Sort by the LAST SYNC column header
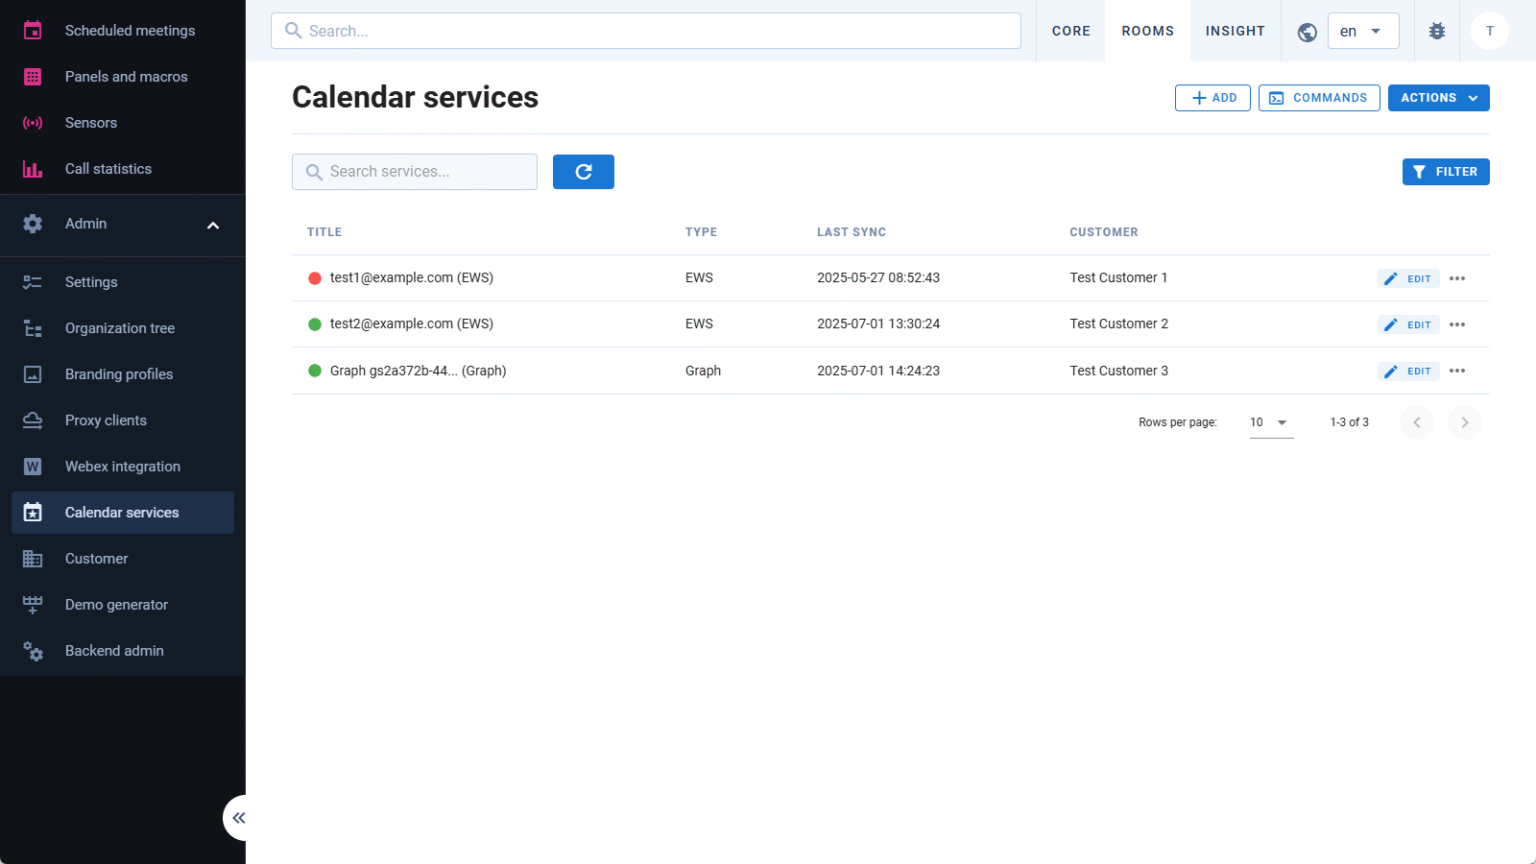Screen dimensions: 1536x864 coord(851,232)
